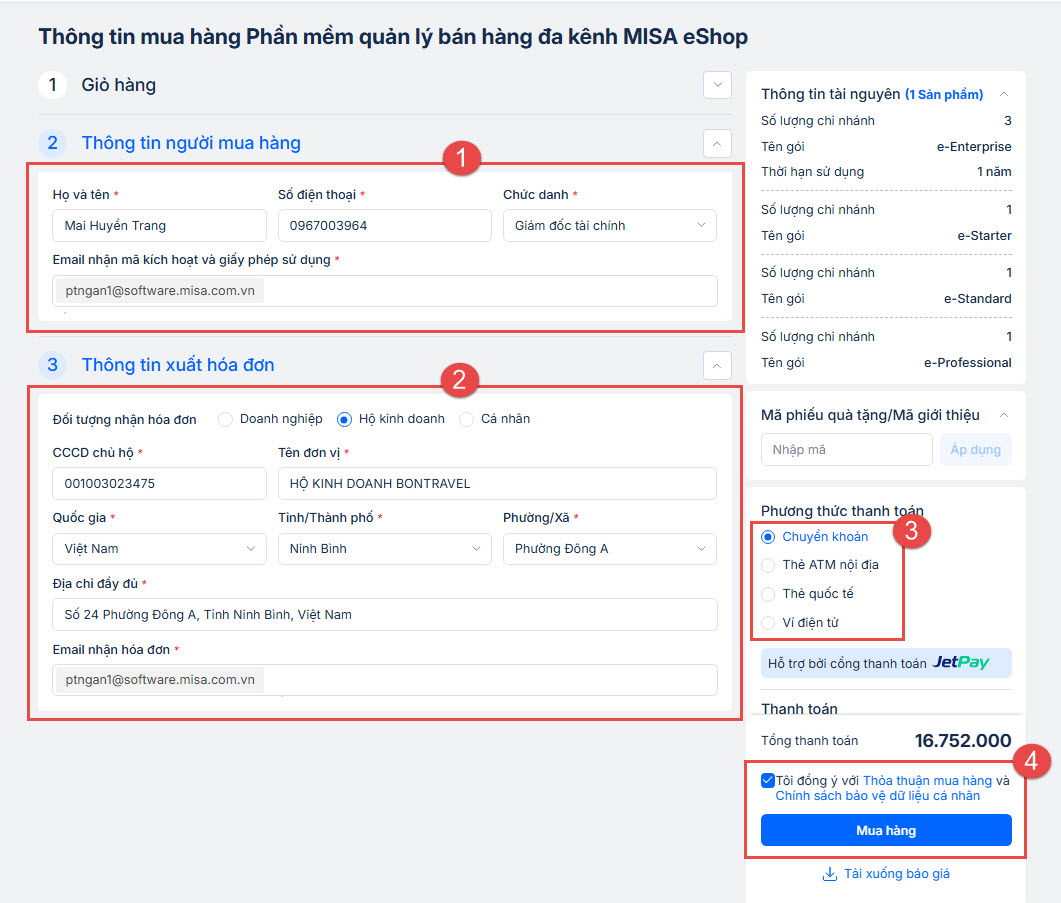Click the download icon beside Tải xuống báo giá
Viewport: 1061px width, 903px height.
point(829,874)
